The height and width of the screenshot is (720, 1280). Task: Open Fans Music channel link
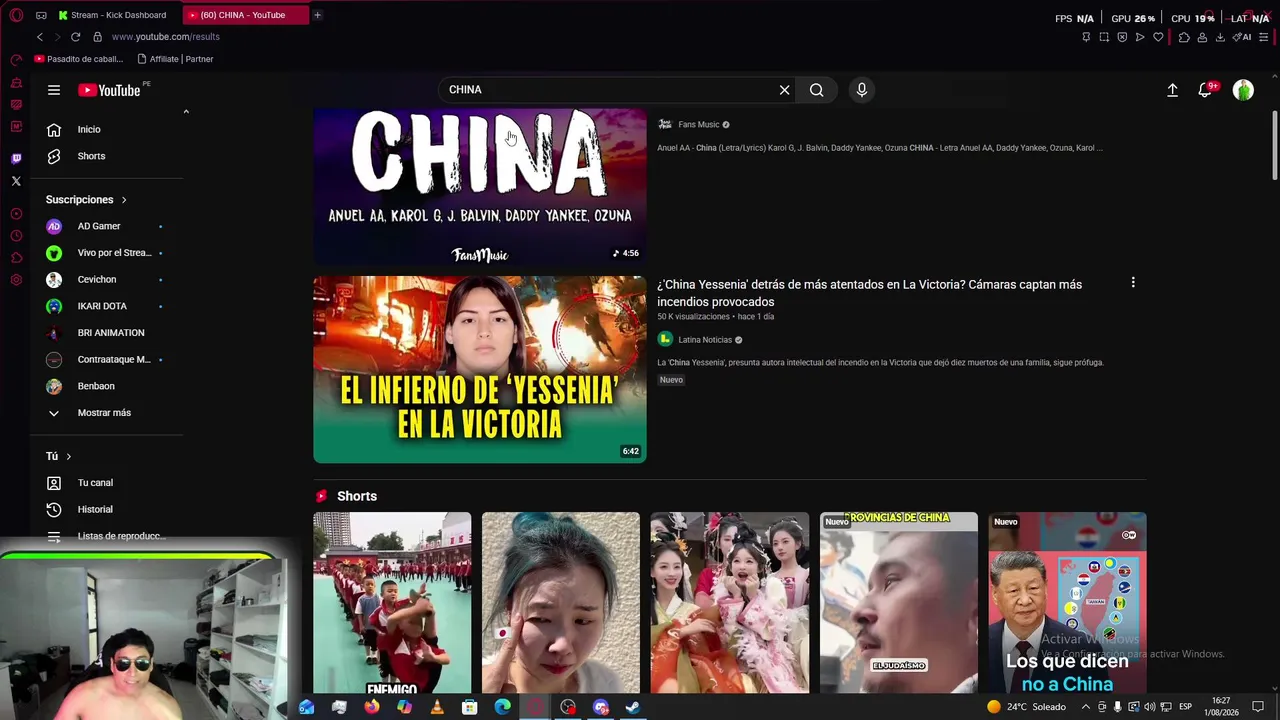[698, 125]
